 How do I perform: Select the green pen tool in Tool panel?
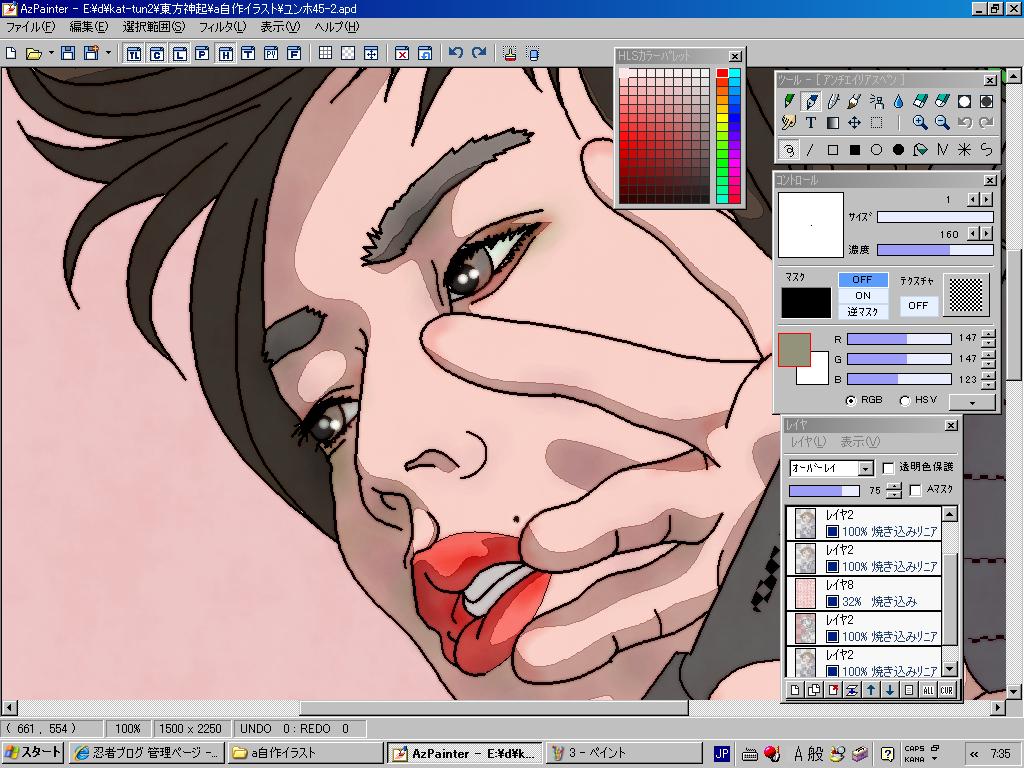[789, 101]
